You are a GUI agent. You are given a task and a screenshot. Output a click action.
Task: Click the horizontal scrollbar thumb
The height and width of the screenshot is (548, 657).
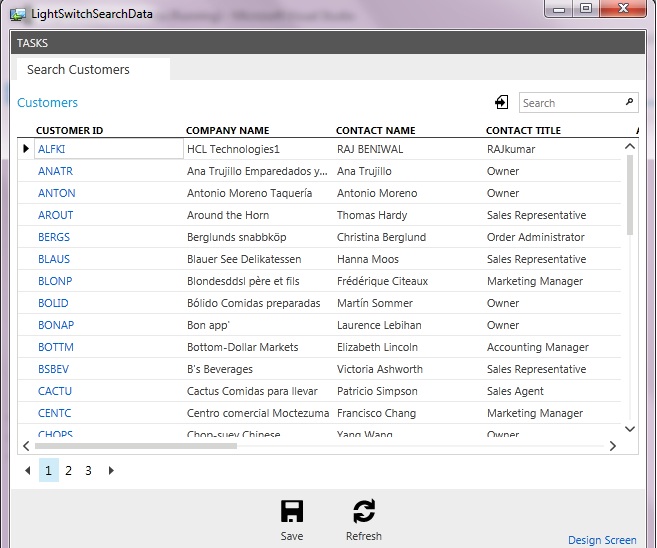coord(136,446)
